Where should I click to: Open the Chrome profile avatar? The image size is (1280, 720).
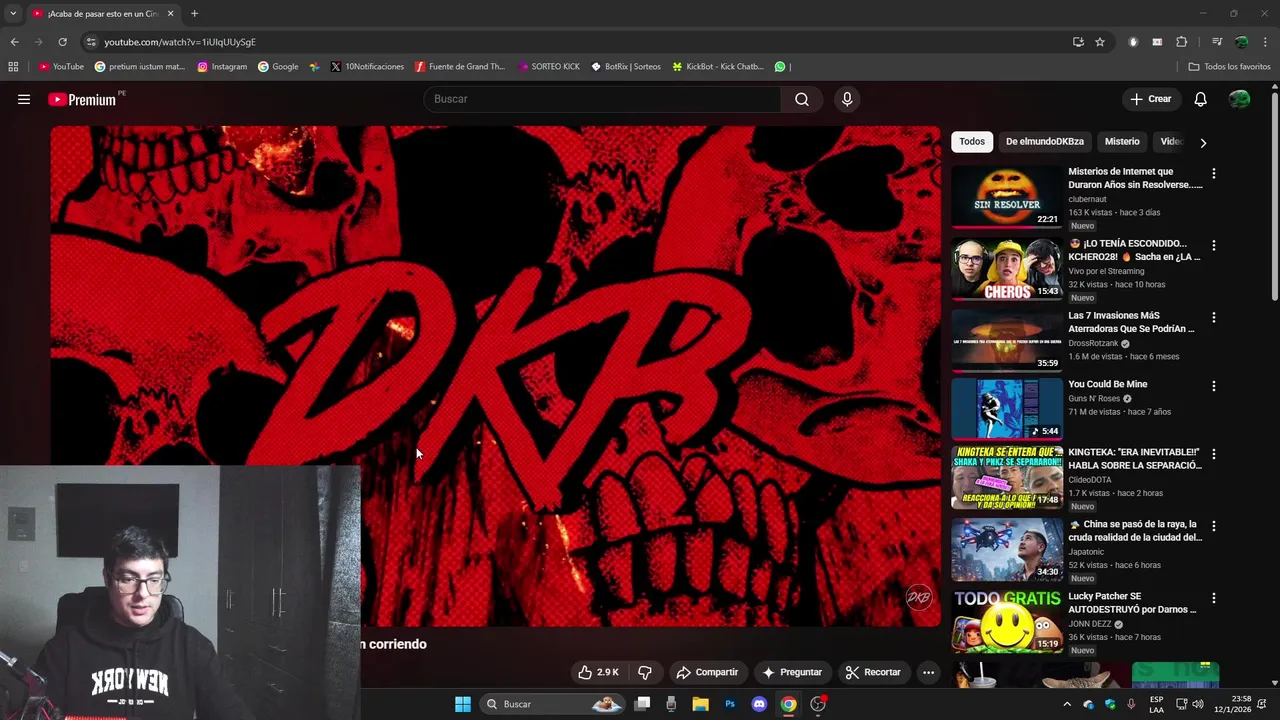click(1241, 42)
